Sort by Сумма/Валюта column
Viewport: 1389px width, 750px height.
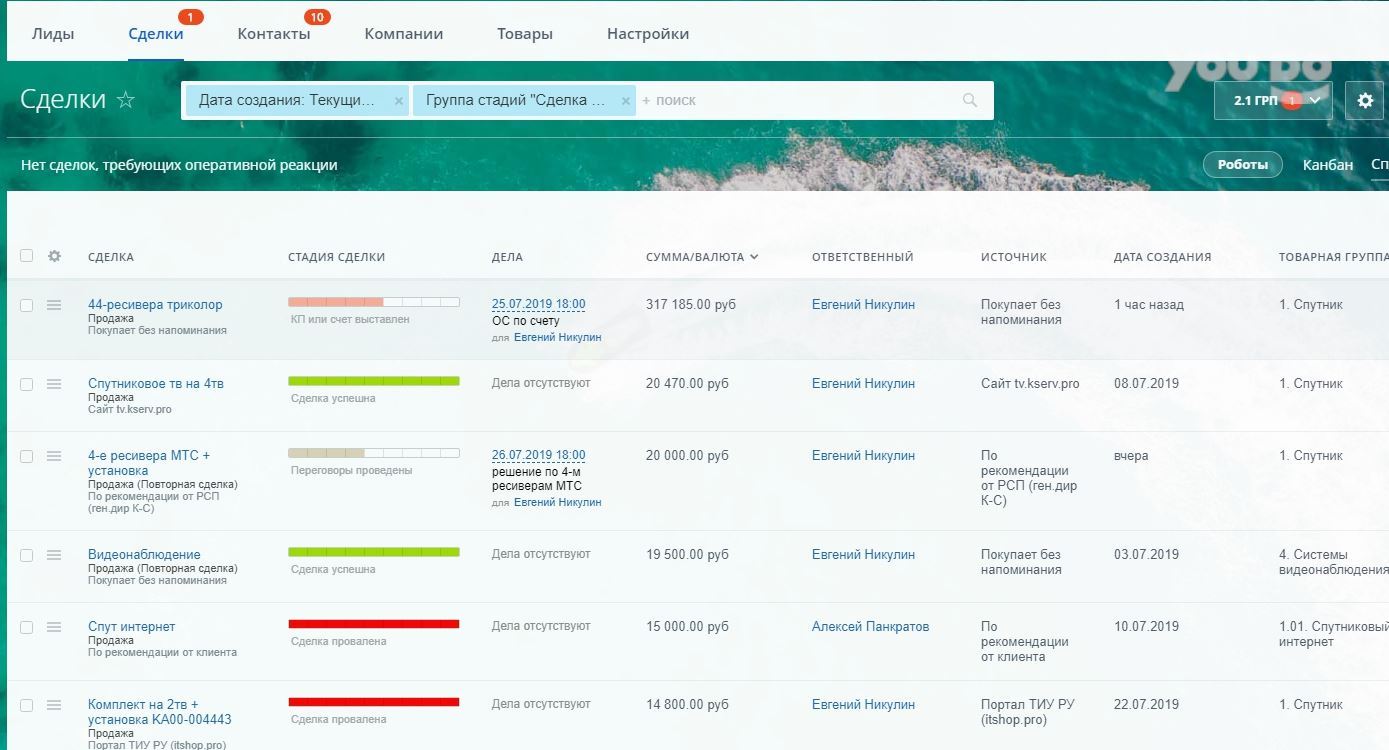(x=702, y=257)
